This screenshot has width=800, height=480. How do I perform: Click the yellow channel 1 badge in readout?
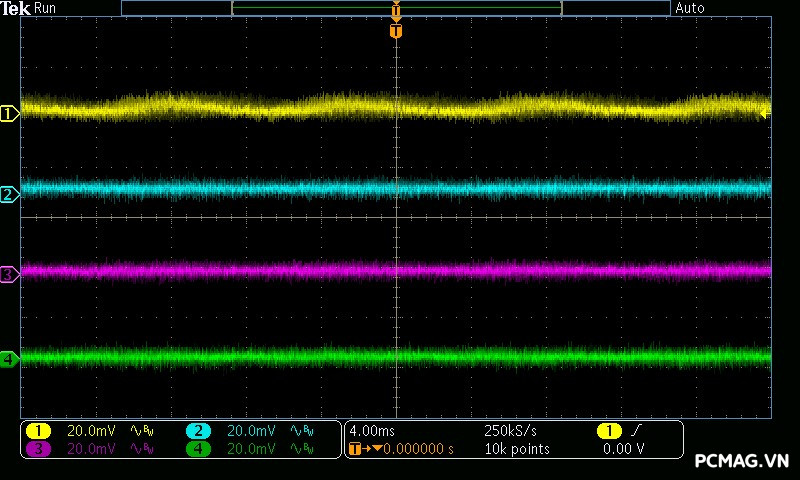(37, 430)
